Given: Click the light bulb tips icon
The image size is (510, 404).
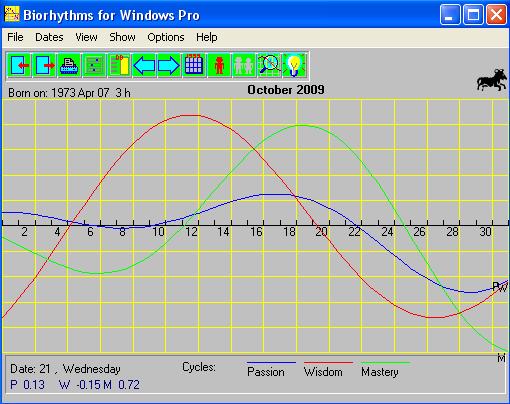Looking at the screenshot, I should click(294, 65).
